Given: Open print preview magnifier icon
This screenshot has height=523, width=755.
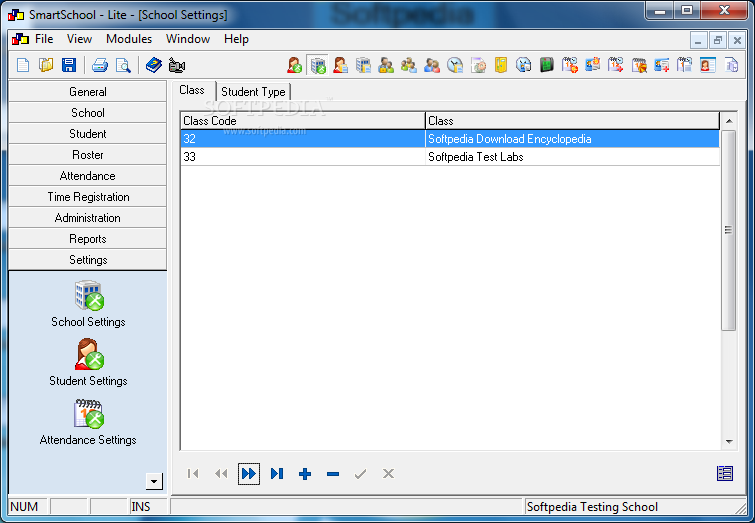Looking at the screenshot, I should pos(123,65).
